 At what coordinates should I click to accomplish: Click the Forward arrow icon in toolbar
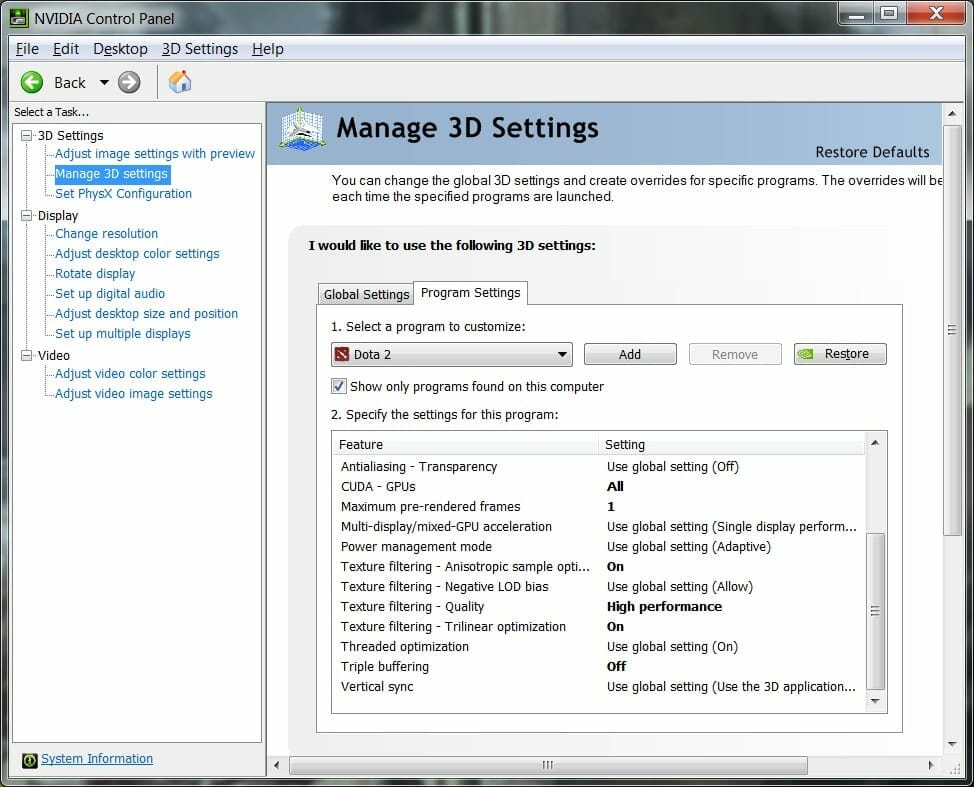[x=129, y=82]
